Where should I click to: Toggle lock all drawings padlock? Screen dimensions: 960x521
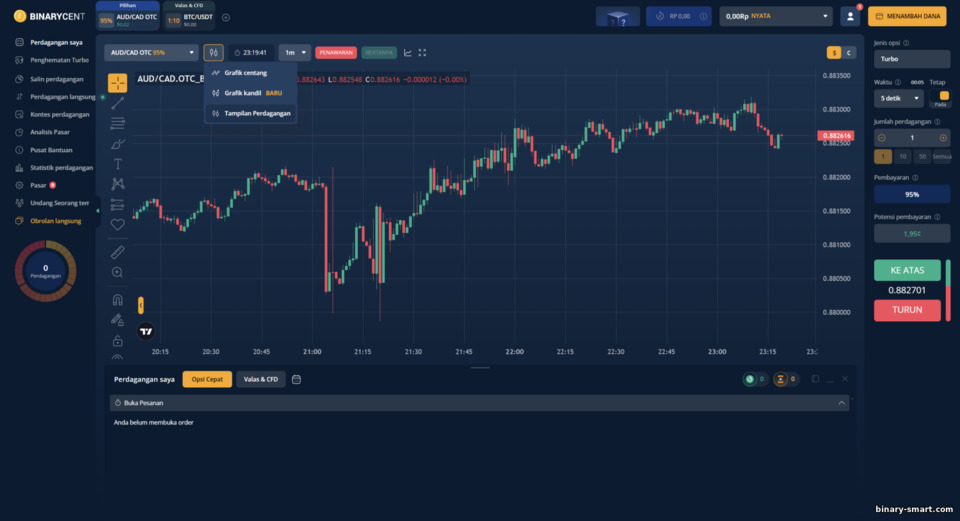coord(118,340)
